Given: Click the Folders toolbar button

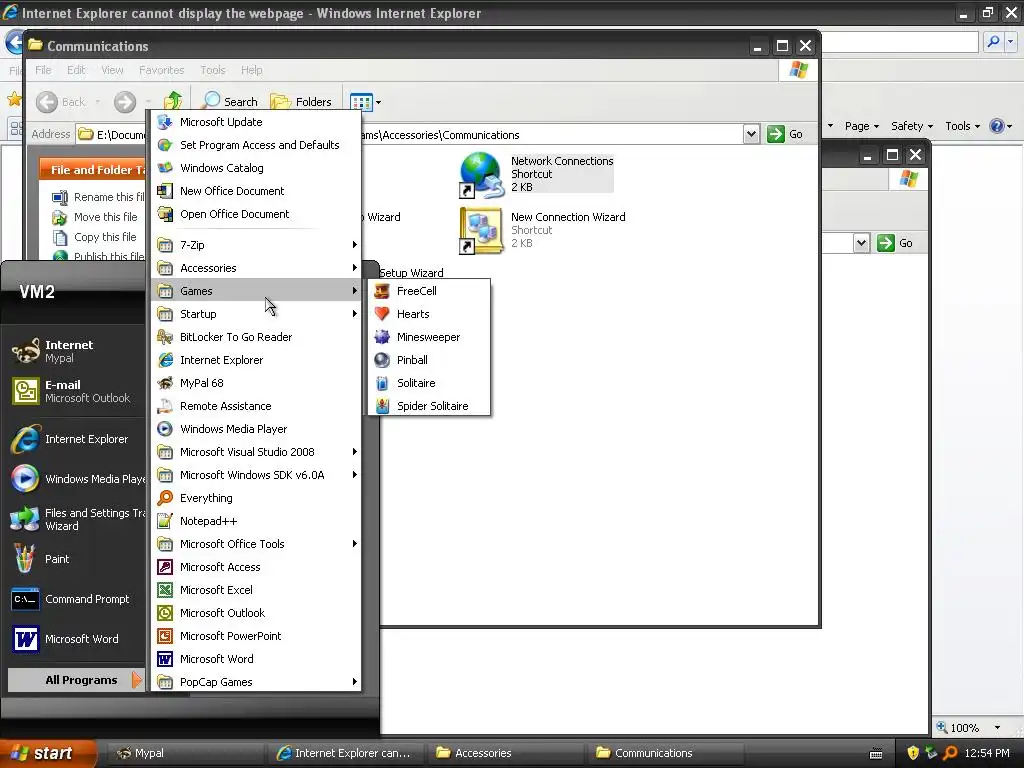Looking at the screenshot, I should tap(301, 102).
